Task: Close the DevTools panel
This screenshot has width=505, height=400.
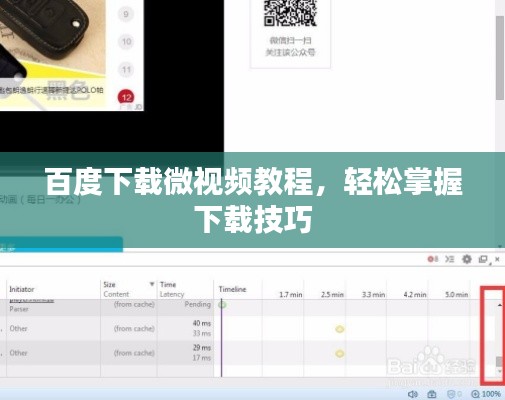Action: 497,259
